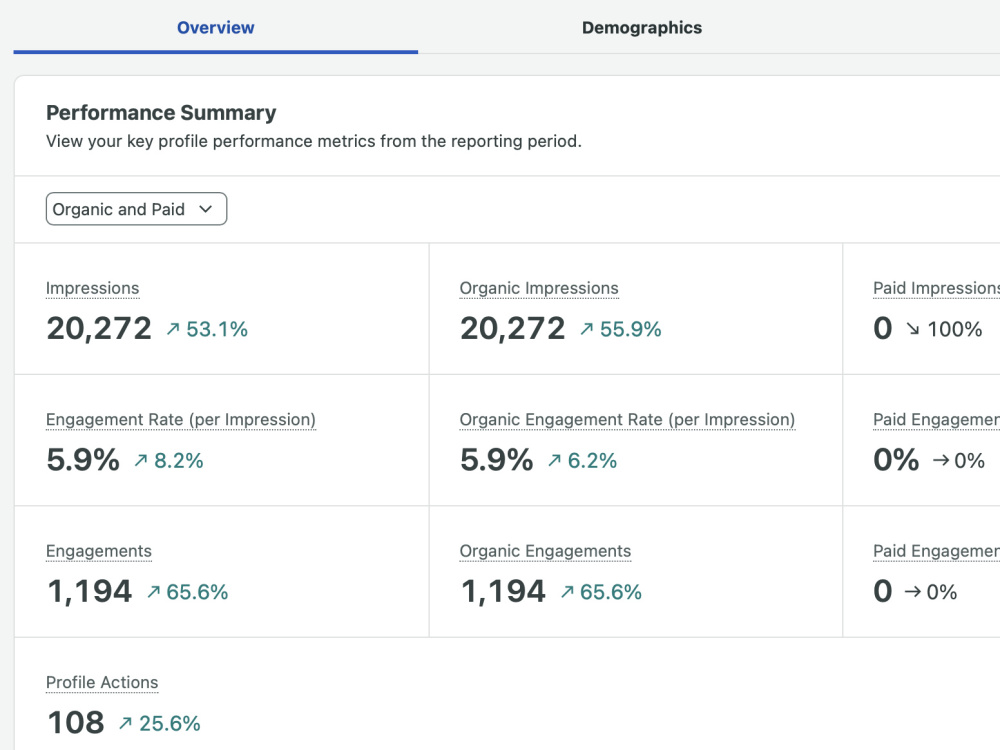Click the up arrow next to 8.2%
The height and width of the screenshot is (750, 1000).
pos(141,460)
